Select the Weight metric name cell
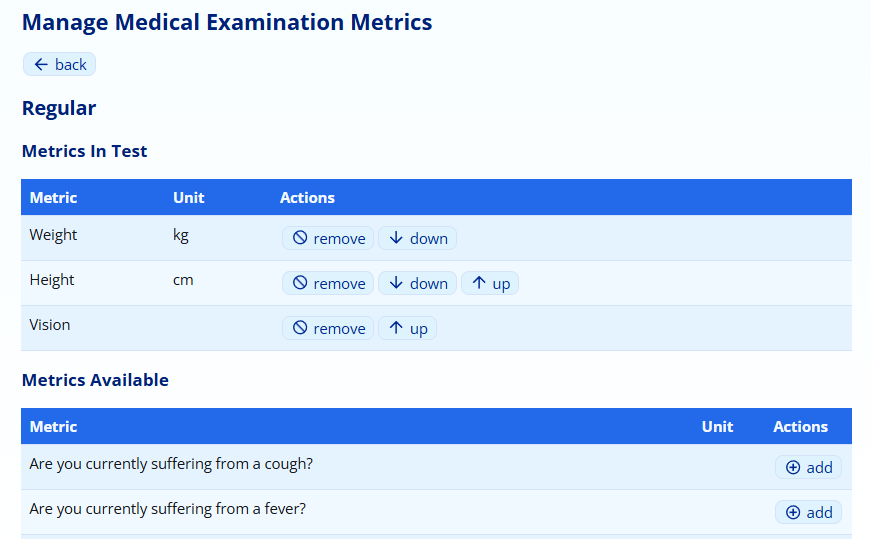This screenshot has height=539, width=871. (53, 235)
